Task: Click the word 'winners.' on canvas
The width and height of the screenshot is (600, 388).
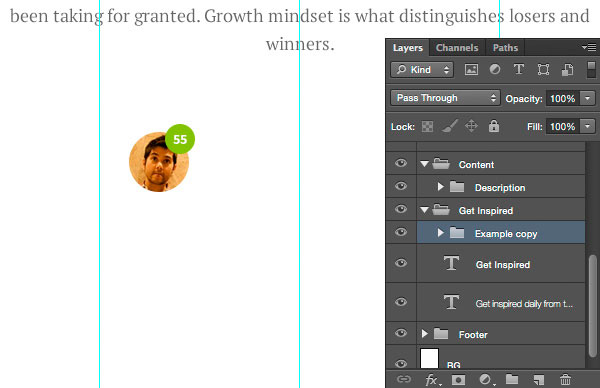Action: (300, 44)
